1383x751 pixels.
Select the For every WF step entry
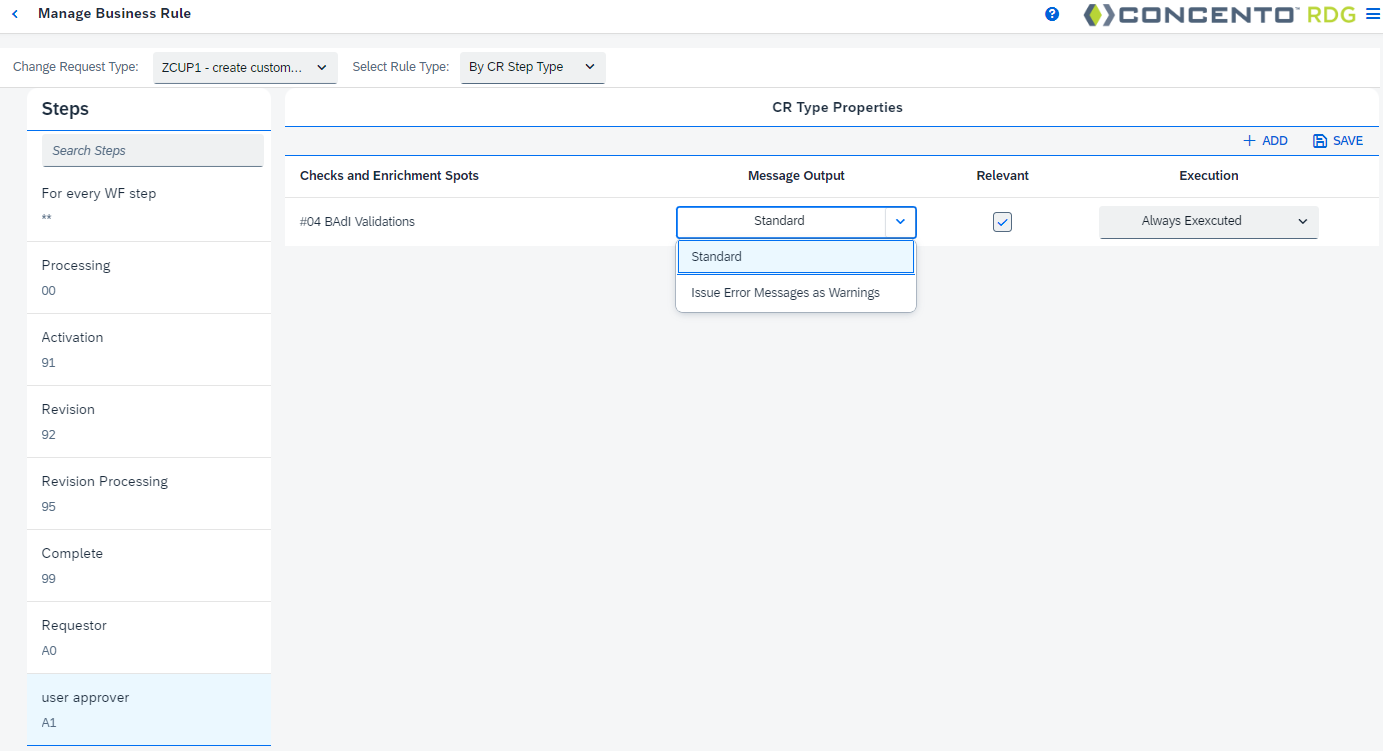coord(149,204)
